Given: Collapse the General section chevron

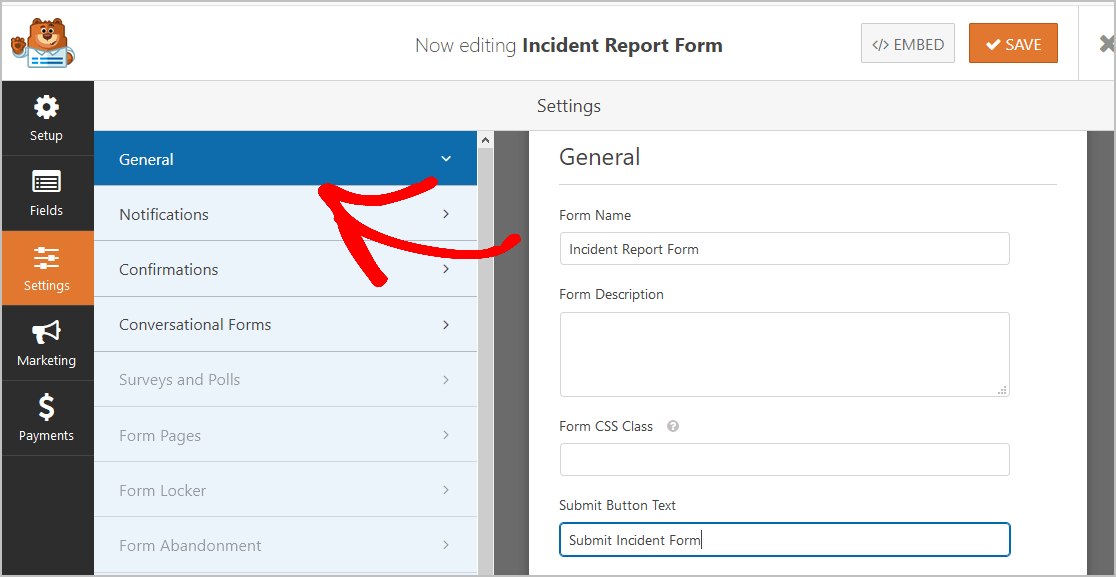Looking at the screenshot, I should click(x=446, y=159).
